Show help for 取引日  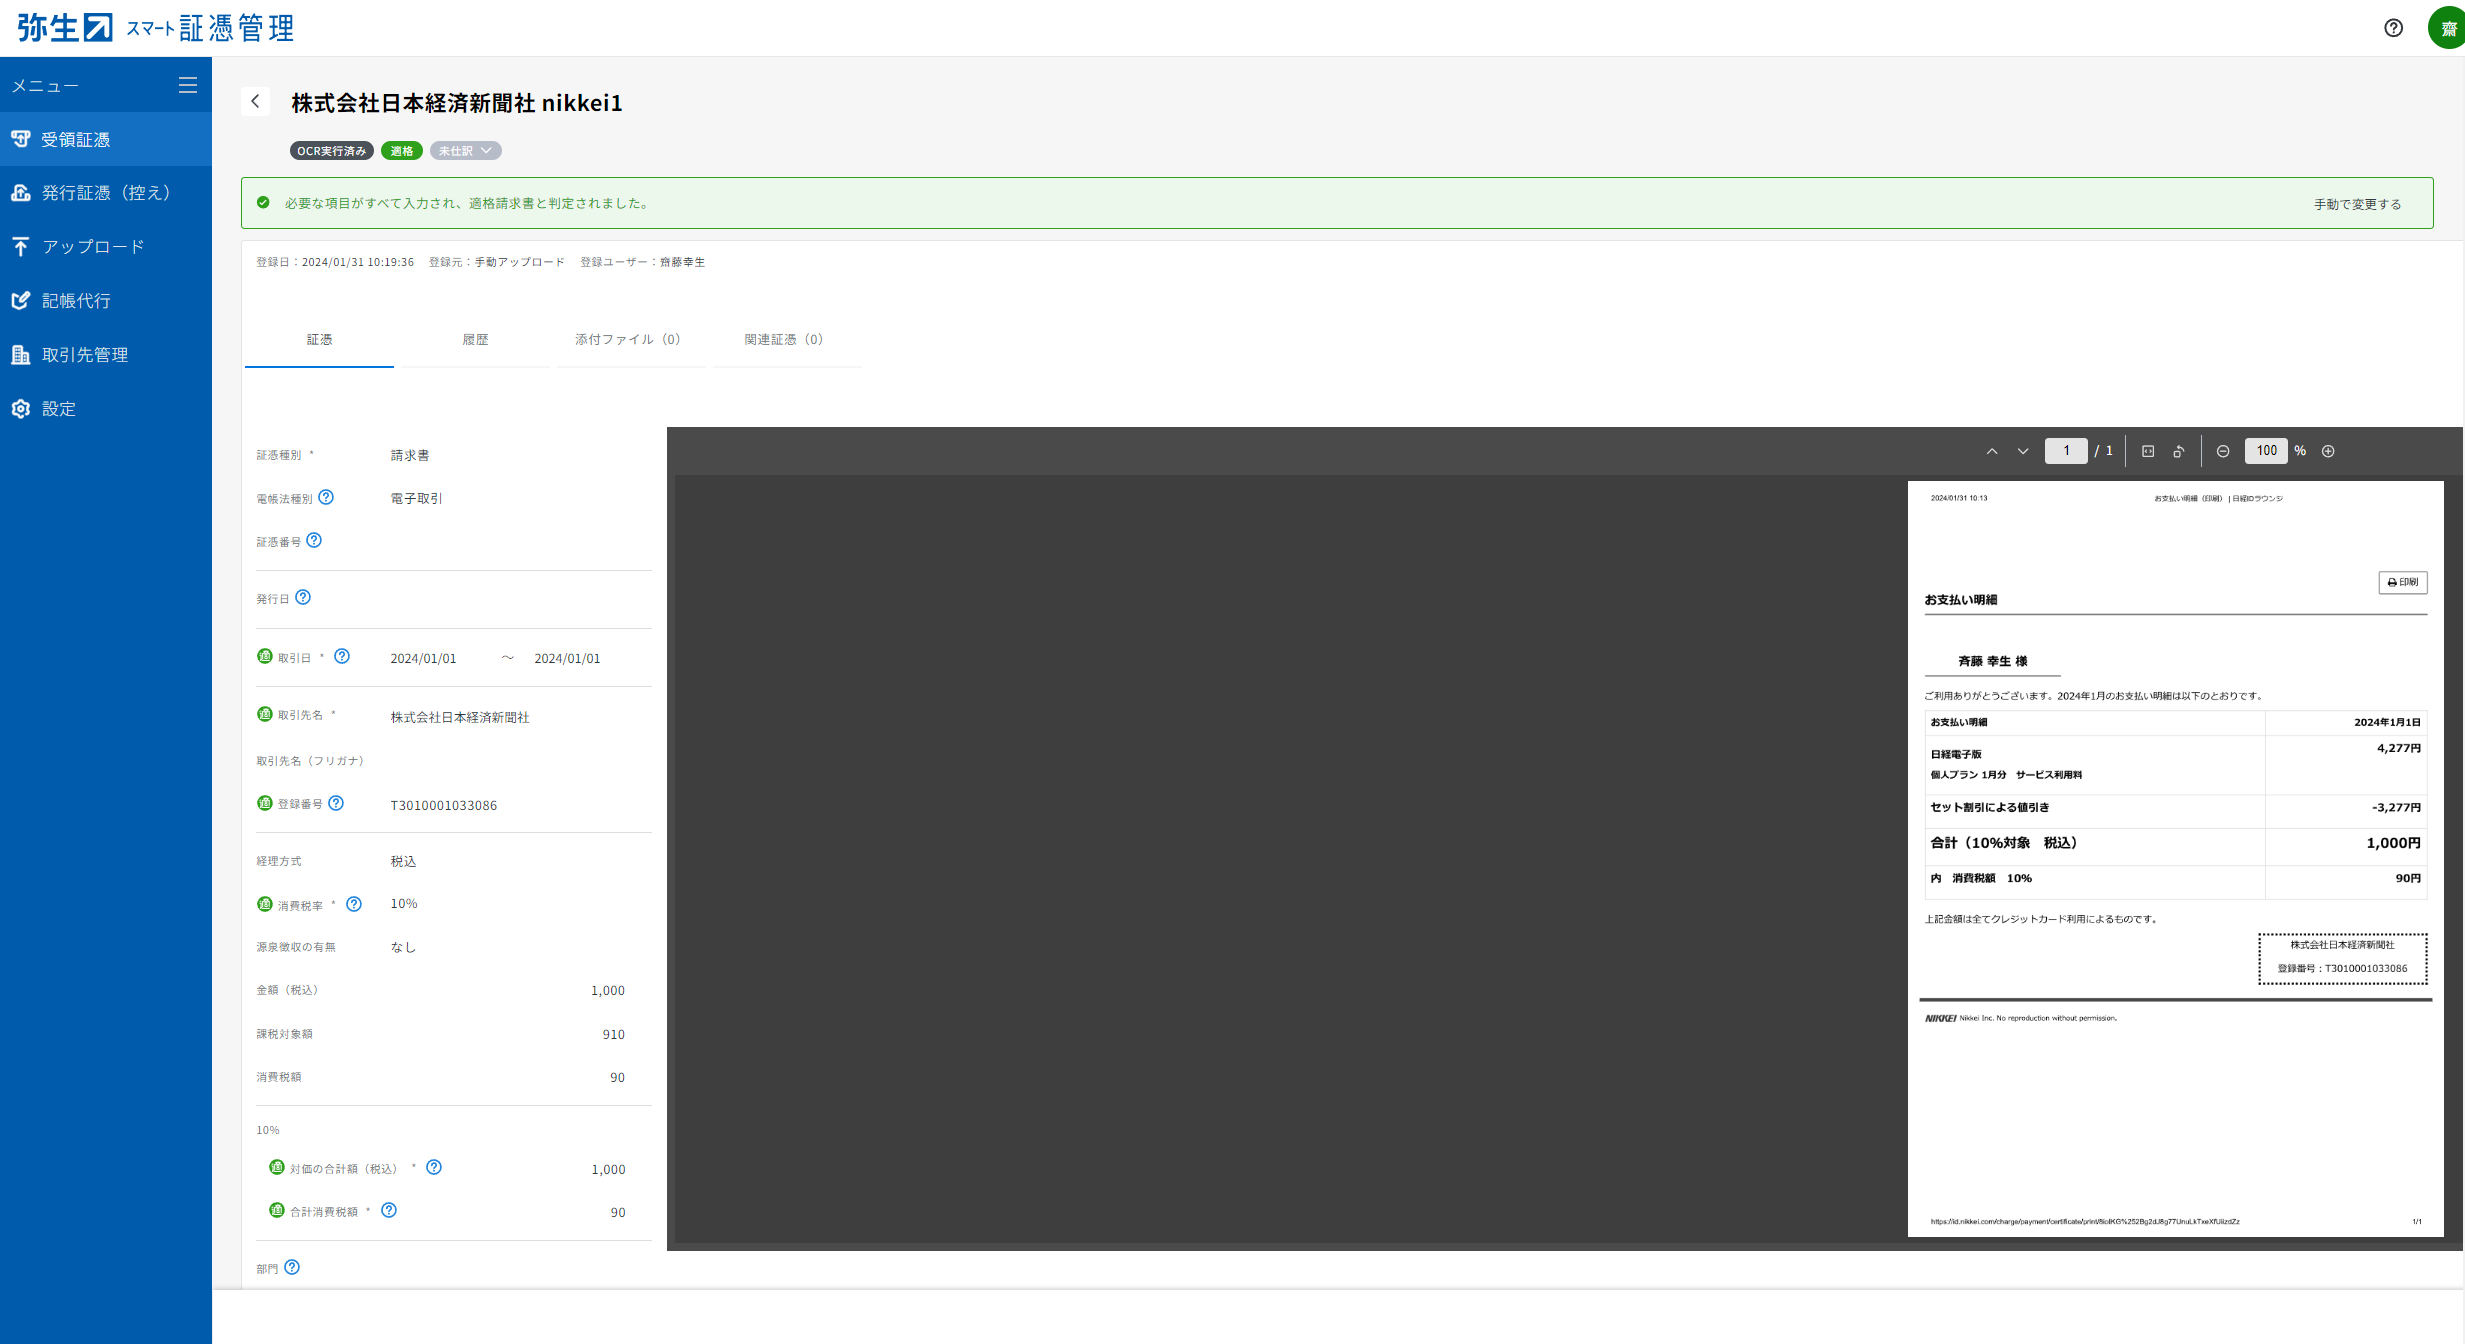tap(342, 656)
